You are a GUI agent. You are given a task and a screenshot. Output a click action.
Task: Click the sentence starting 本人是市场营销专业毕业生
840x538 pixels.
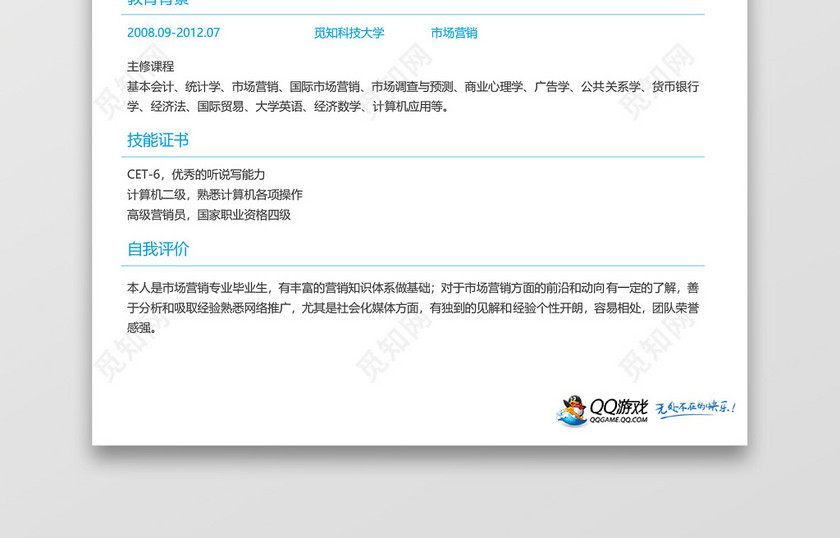412,288
